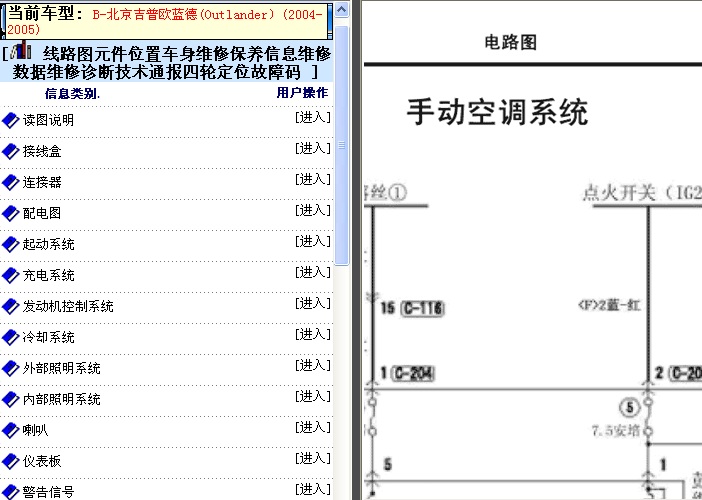Open 进入 link for 充电系统

(x=312, y=272)
